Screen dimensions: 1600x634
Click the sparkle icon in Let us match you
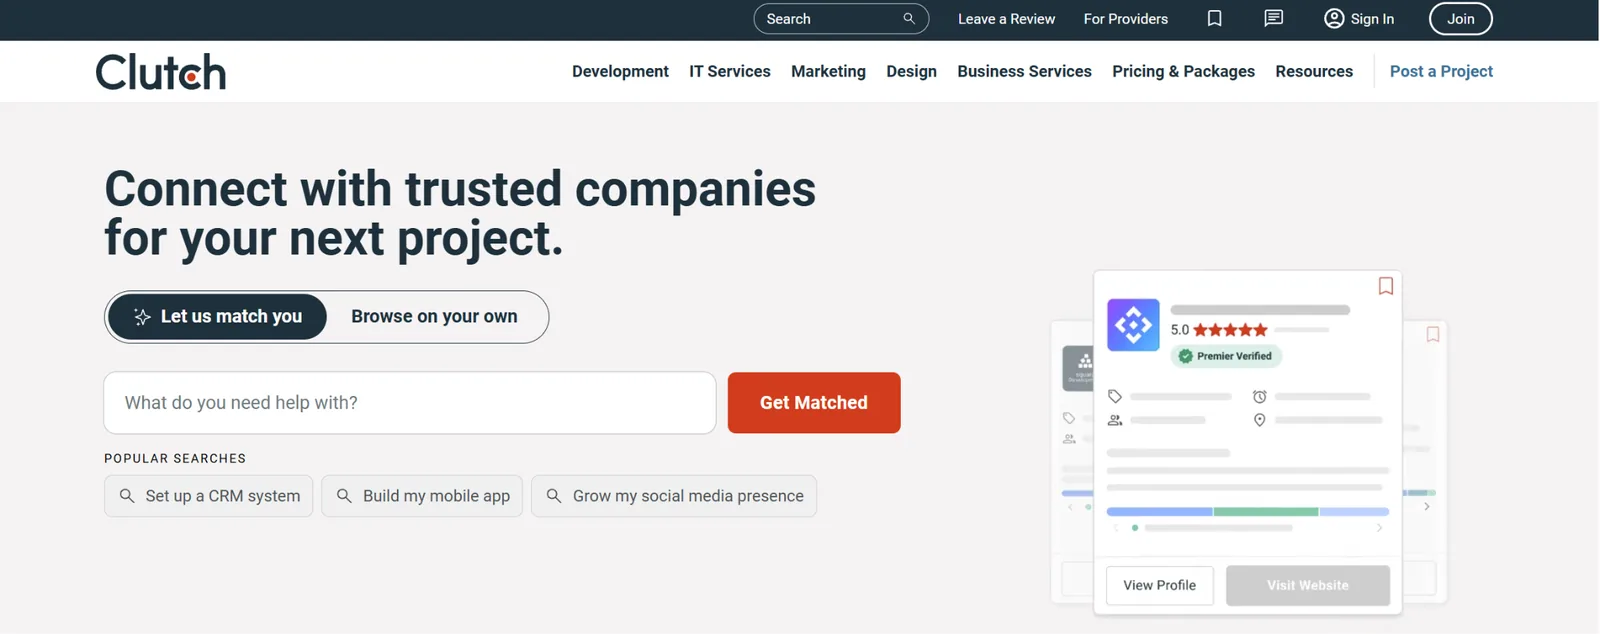click(x=142, y=317)
